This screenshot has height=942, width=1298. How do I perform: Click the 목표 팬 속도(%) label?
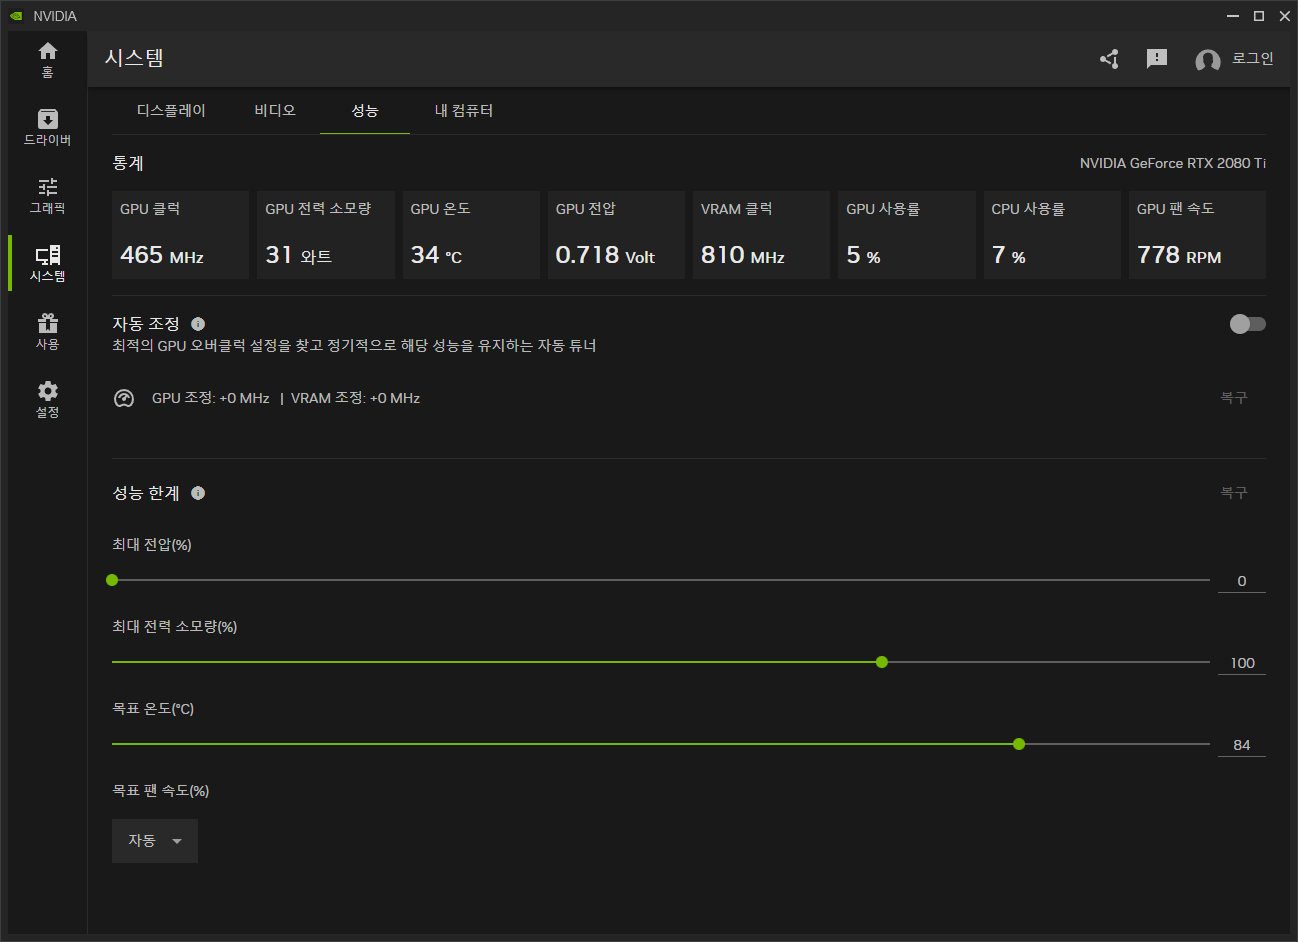161,791
